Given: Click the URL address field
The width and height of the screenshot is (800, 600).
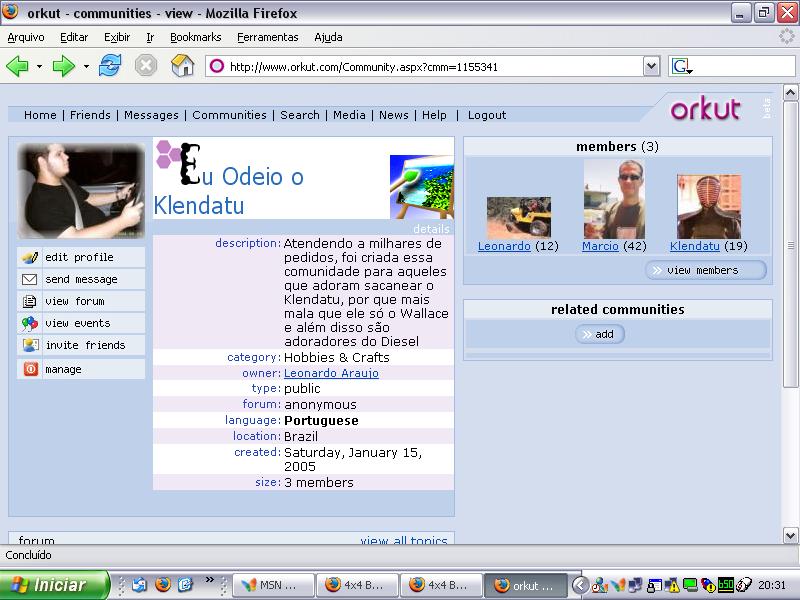Looking at the screenshot, I should (423, 66).
